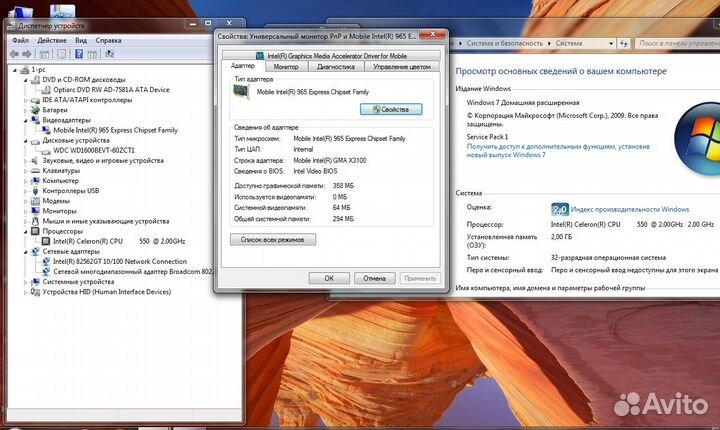Screen dimensions: 720x430
Task: Click the Клавиатуры keyboard icon
Action: point(35,171)
